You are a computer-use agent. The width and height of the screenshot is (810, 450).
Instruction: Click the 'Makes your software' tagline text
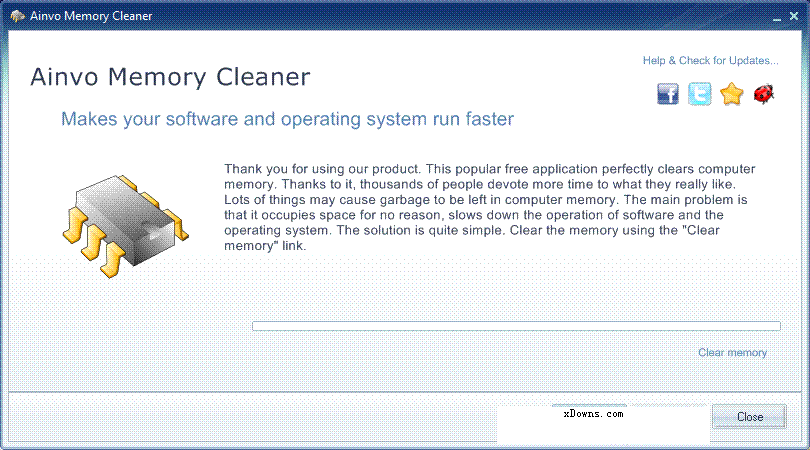click(287, 120)
